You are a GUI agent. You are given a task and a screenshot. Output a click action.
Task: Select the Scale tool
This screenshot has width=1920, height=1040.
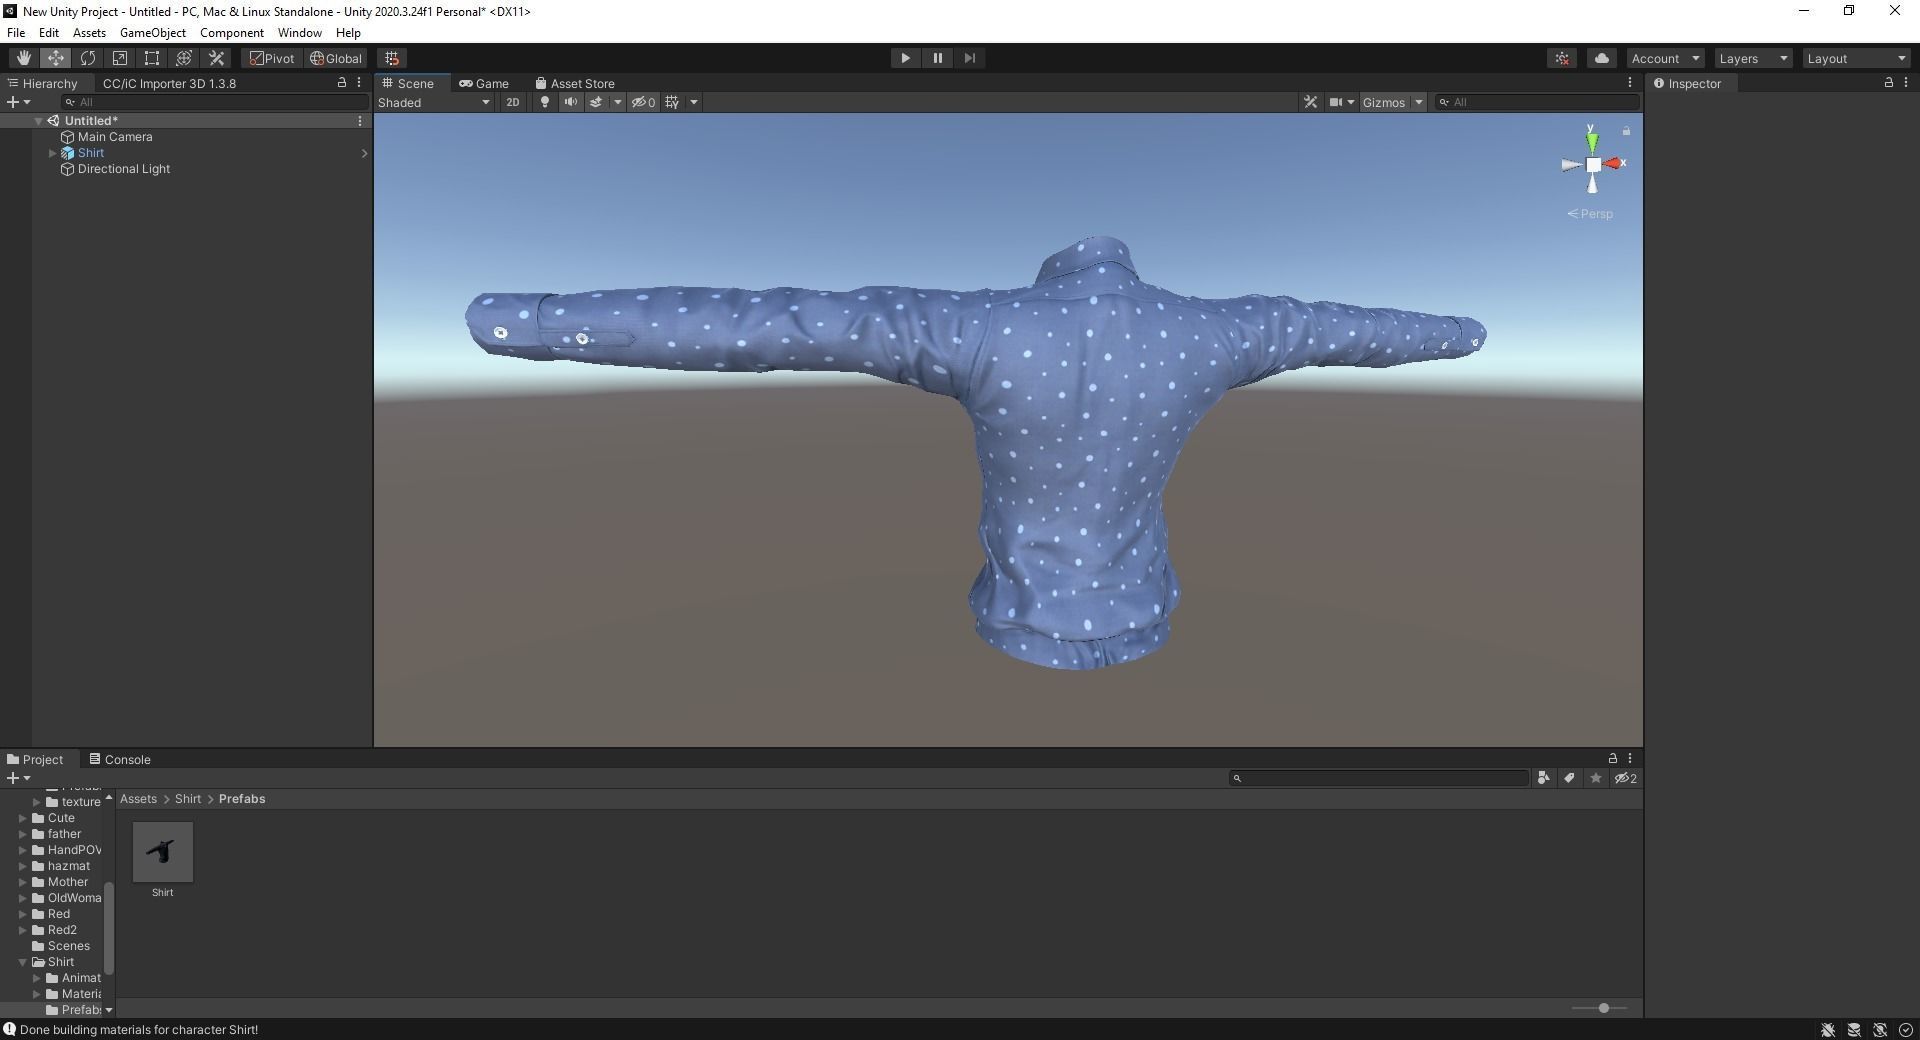pyautogui.click(x=120, y=58)
